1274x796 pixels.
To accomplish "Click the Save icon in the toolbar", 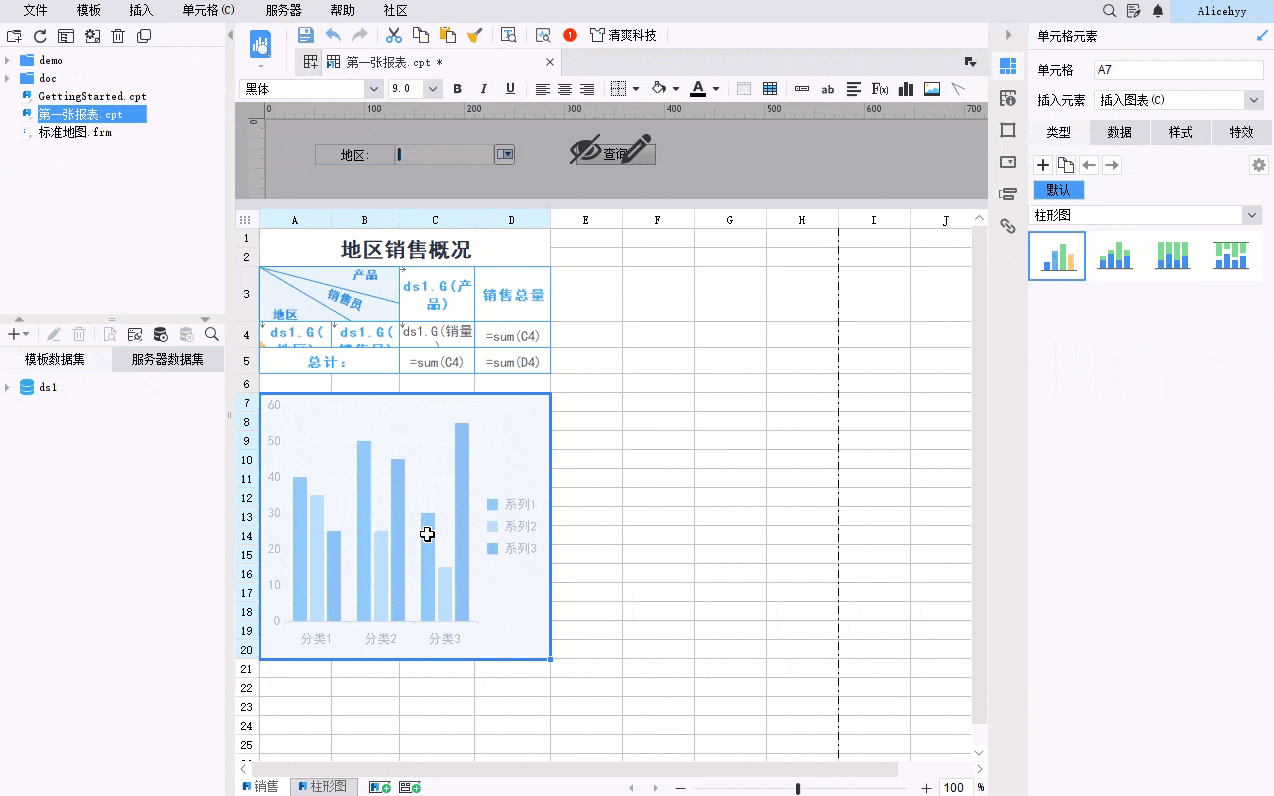I will (306, 35).
